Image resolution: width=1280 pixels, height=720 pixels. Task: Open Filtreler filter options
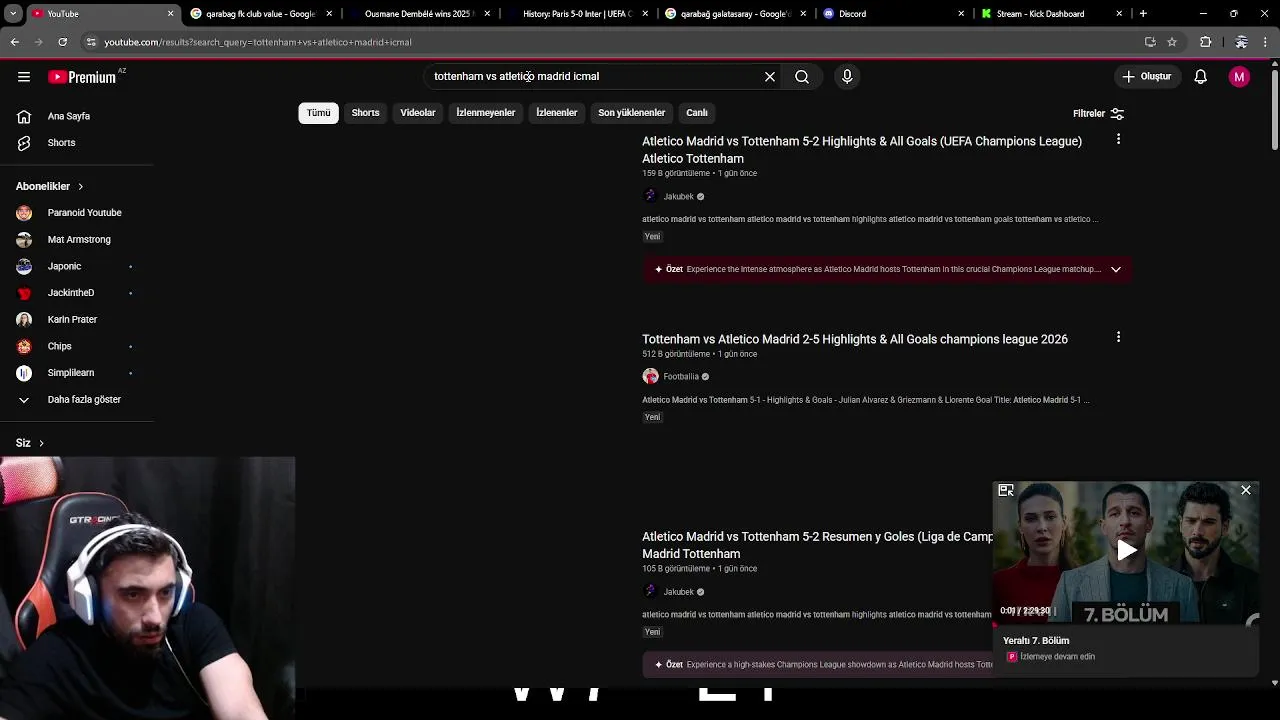(1099, 113)
